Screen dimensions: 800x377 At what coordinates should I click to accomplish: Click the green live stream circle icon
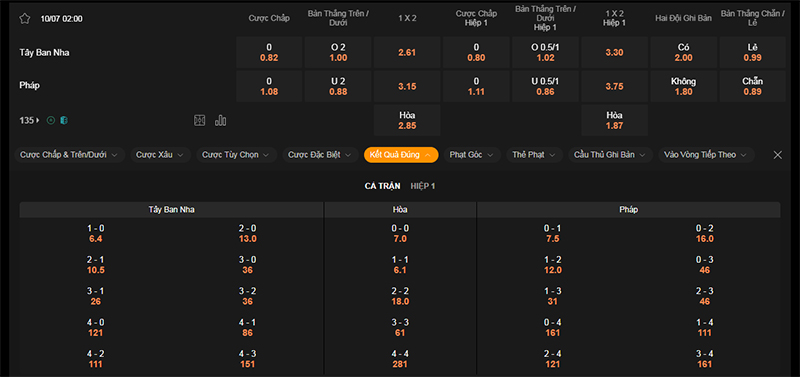tap(51, 120)
